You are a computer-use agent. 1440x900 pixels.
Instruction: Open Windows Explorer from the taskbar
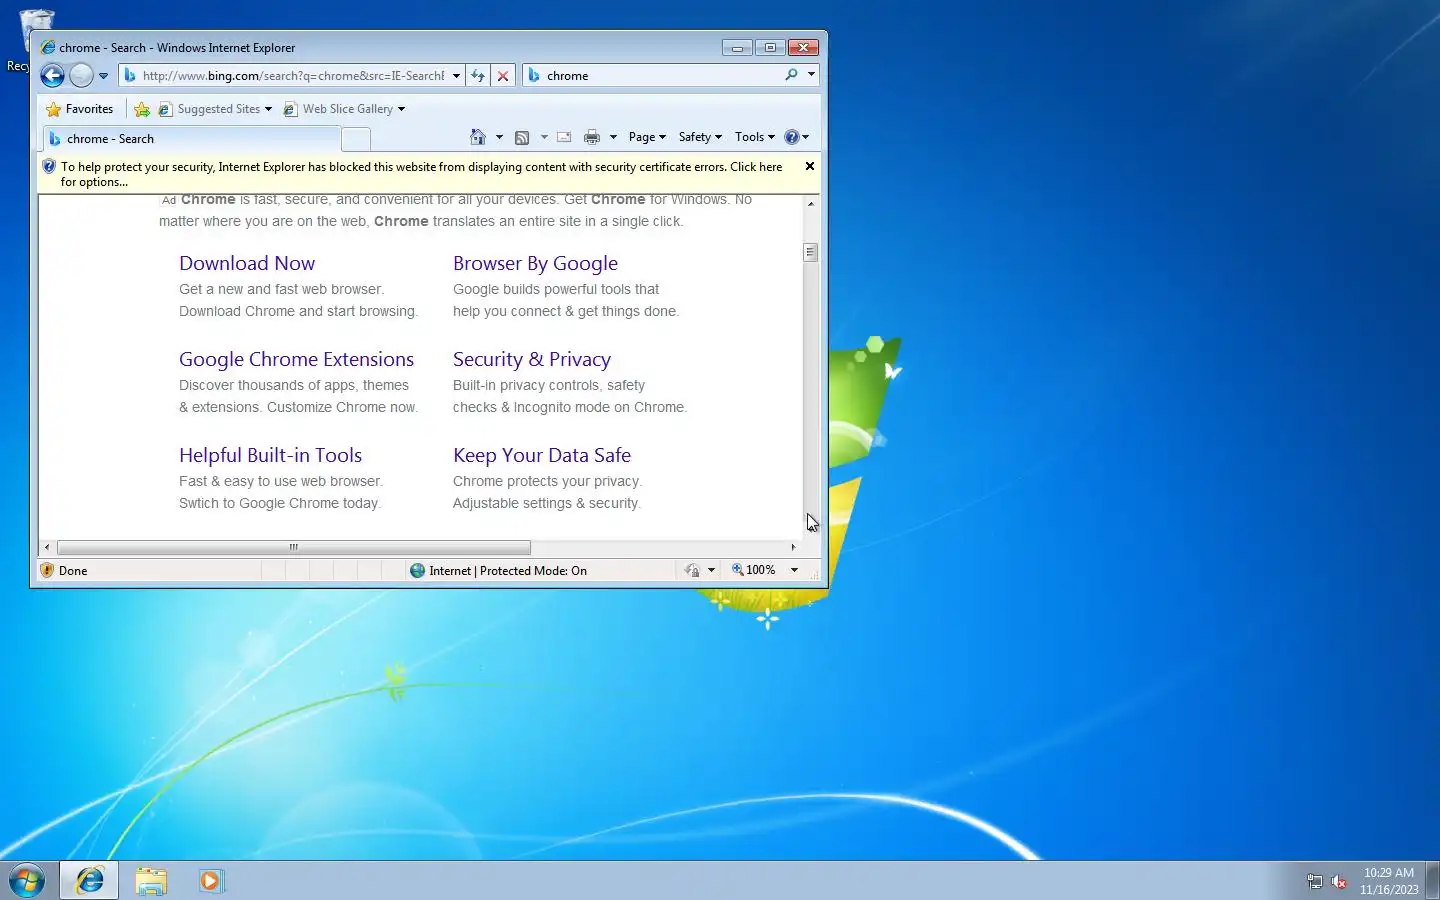pyautogui.click(x=151, y=881)
